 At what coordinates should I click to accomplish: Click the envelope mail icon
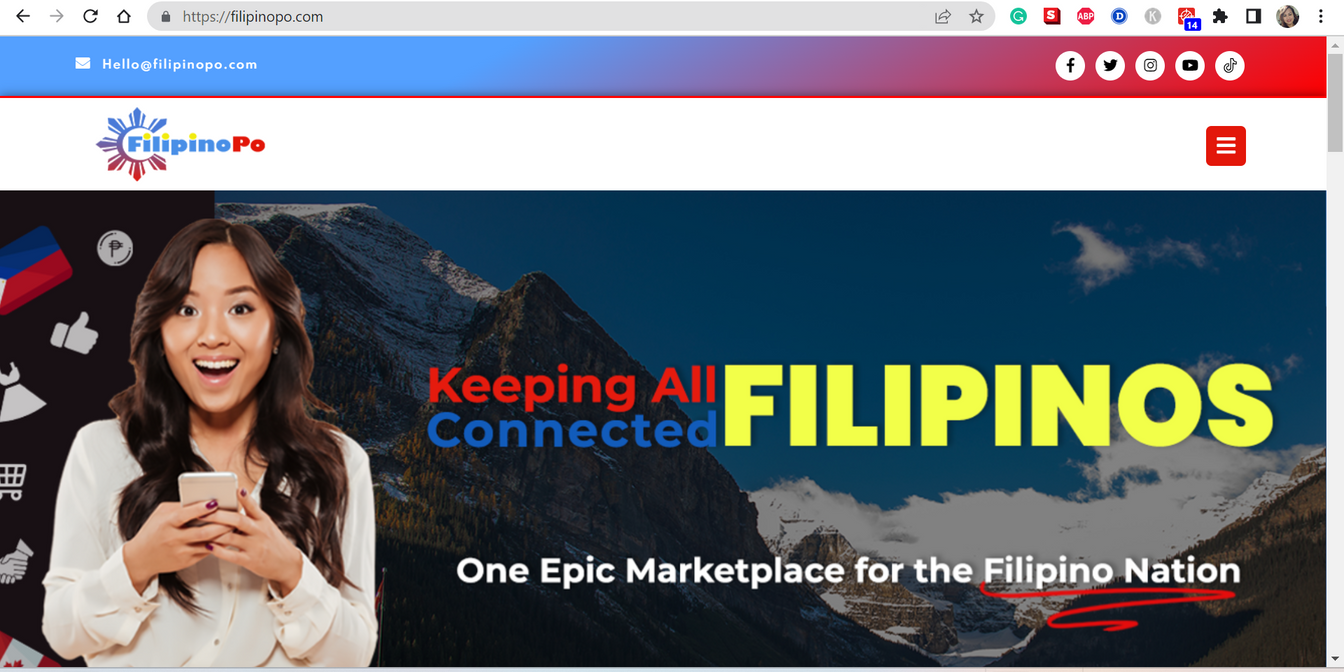83,63
